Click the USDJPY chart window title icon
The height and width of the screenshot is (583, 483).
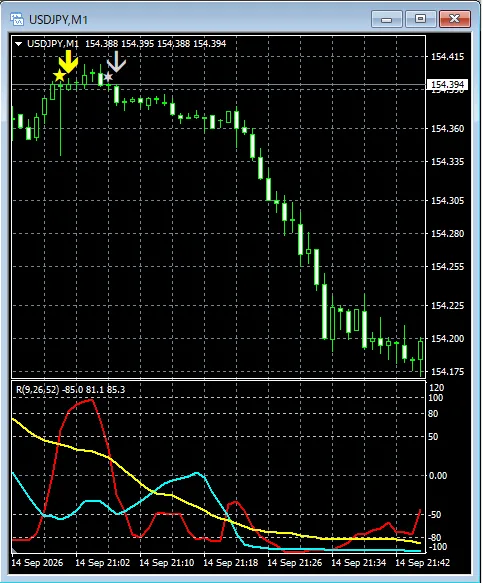coord(17,19)
